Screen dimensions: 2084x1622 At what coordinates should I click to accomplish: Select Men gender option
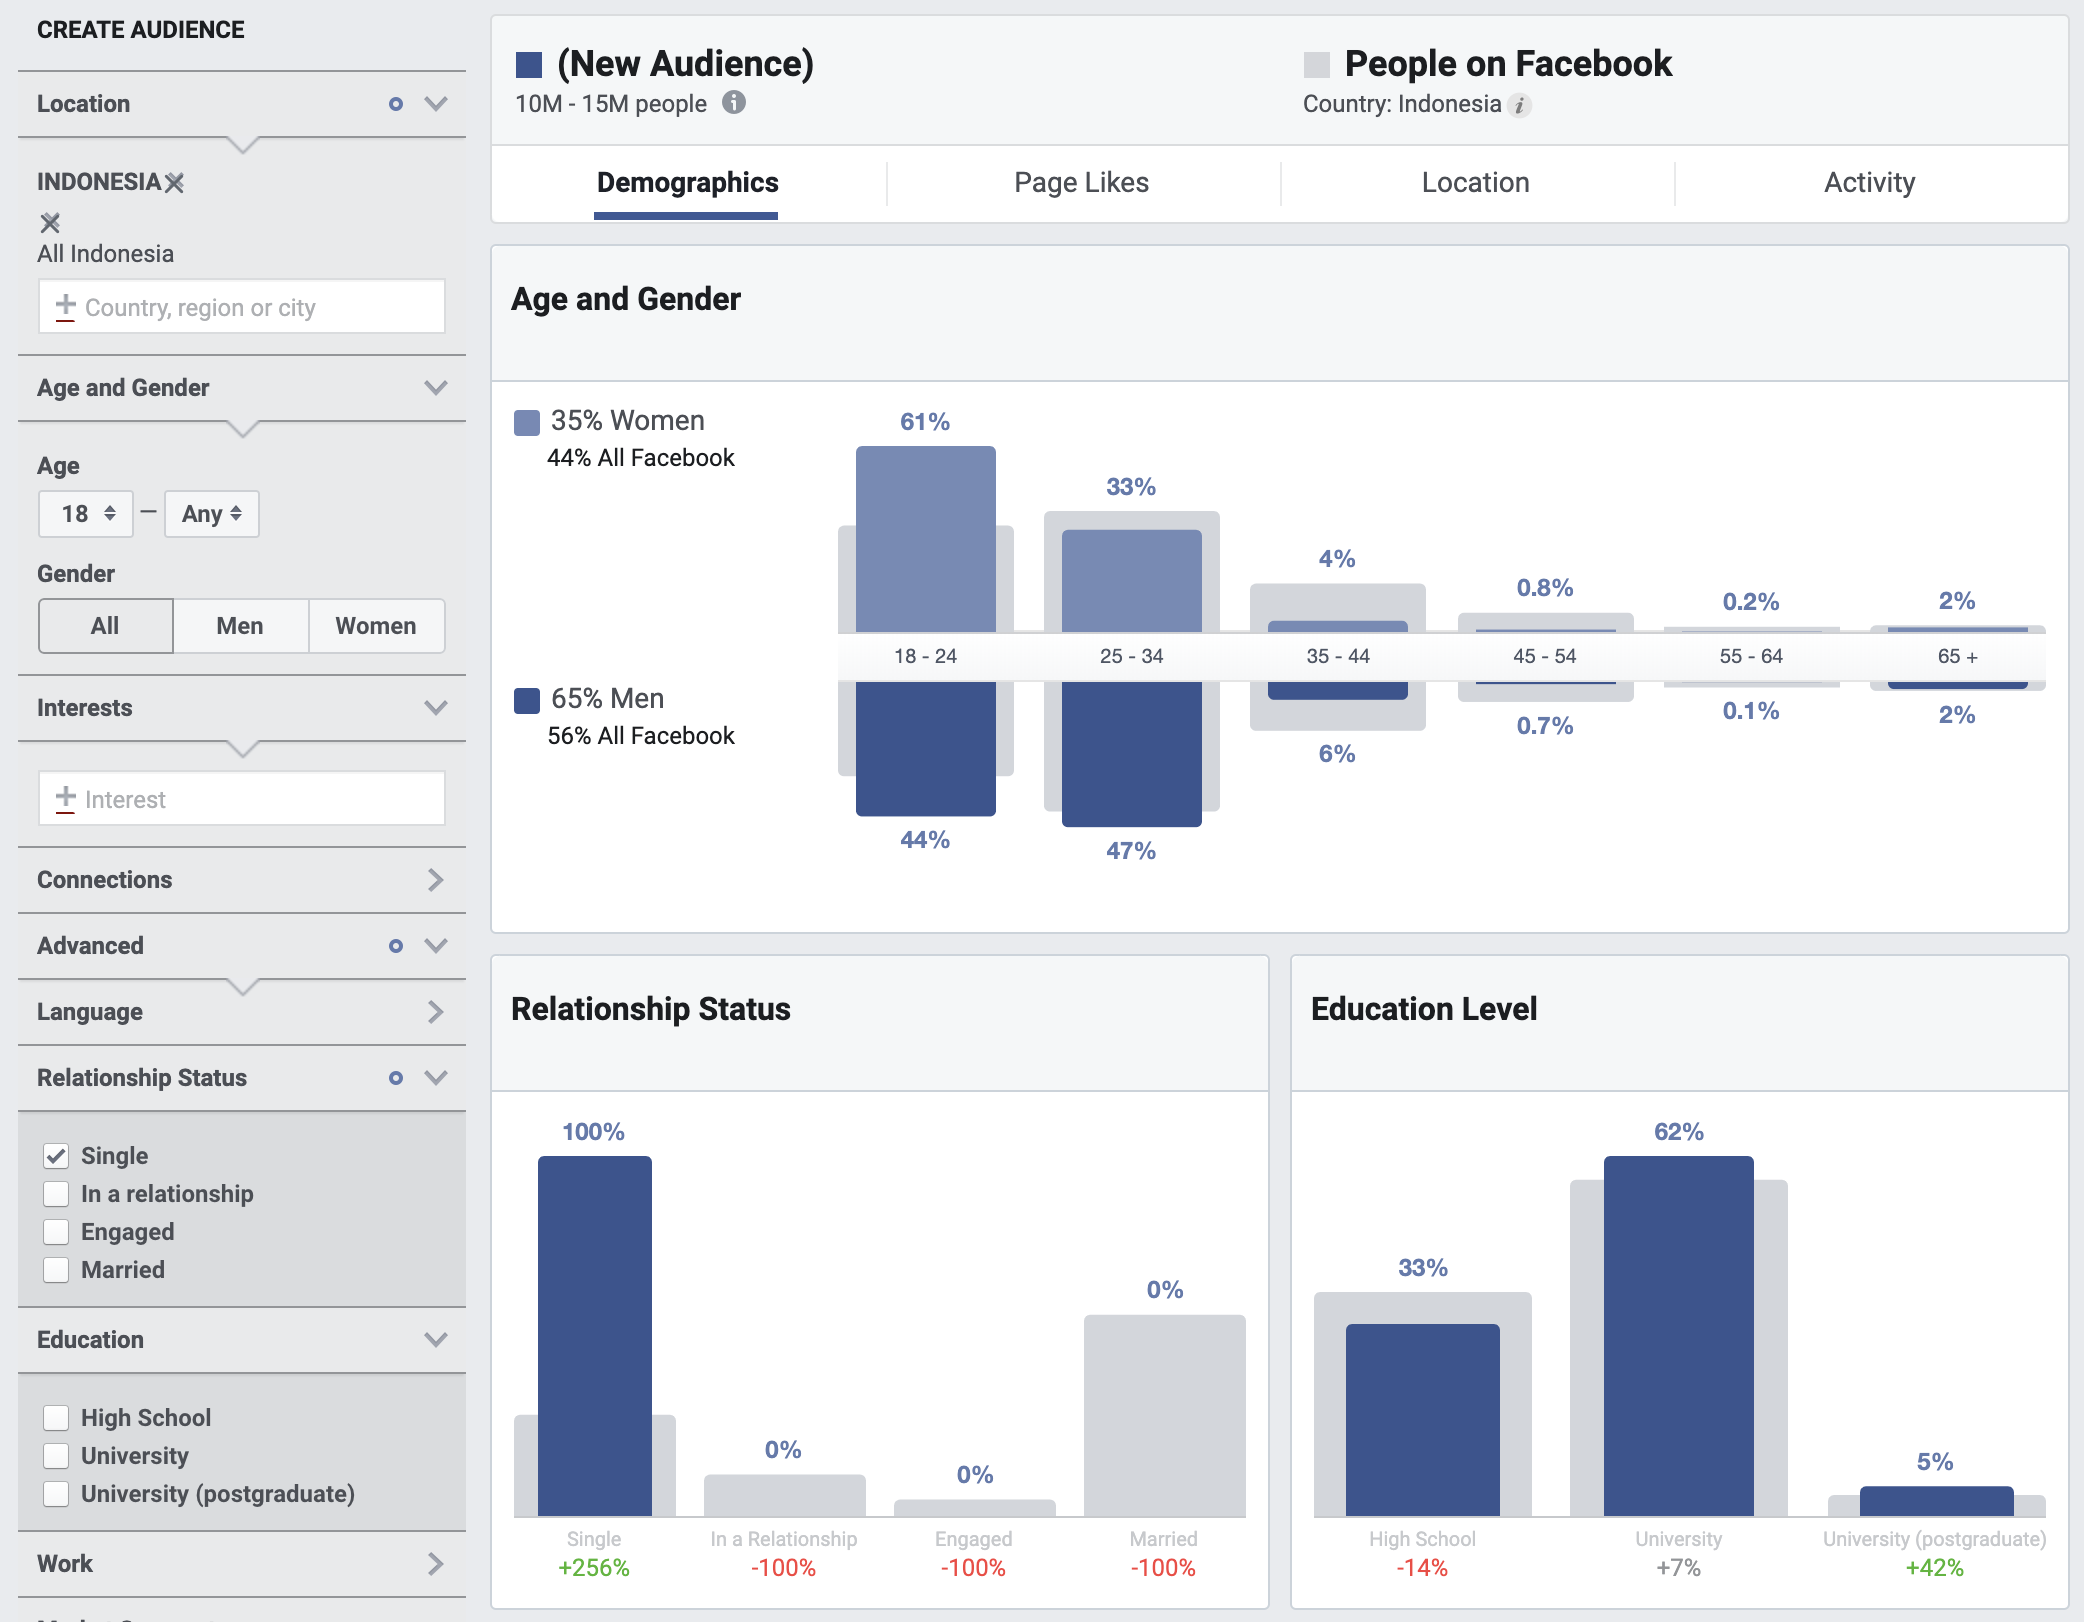pyautogui.click(x=240, y=626)
